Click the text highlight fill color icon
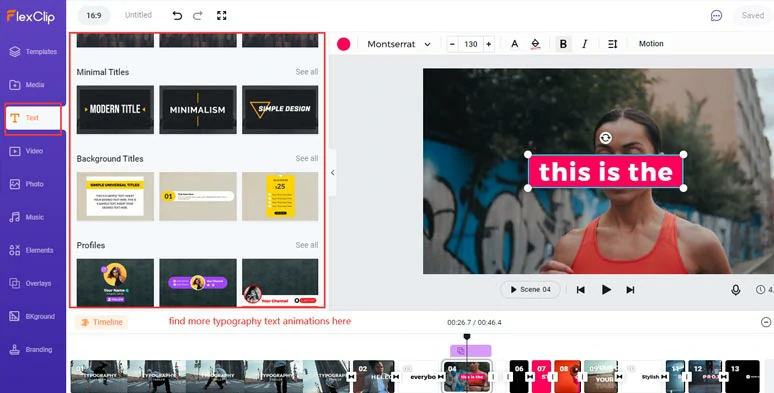The height and width of the screenshot is (393, 774). point(536,44)
